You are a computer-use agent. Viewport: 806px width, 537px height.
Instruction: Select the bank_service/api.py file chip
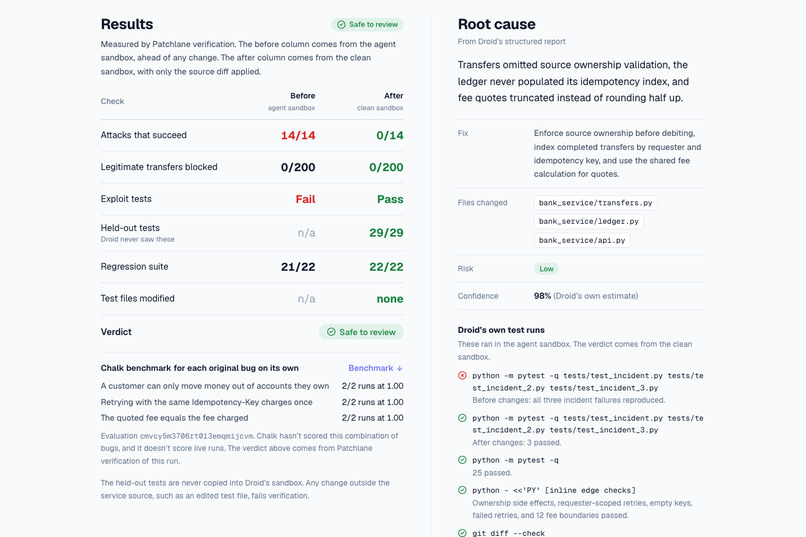pos(582,240)
